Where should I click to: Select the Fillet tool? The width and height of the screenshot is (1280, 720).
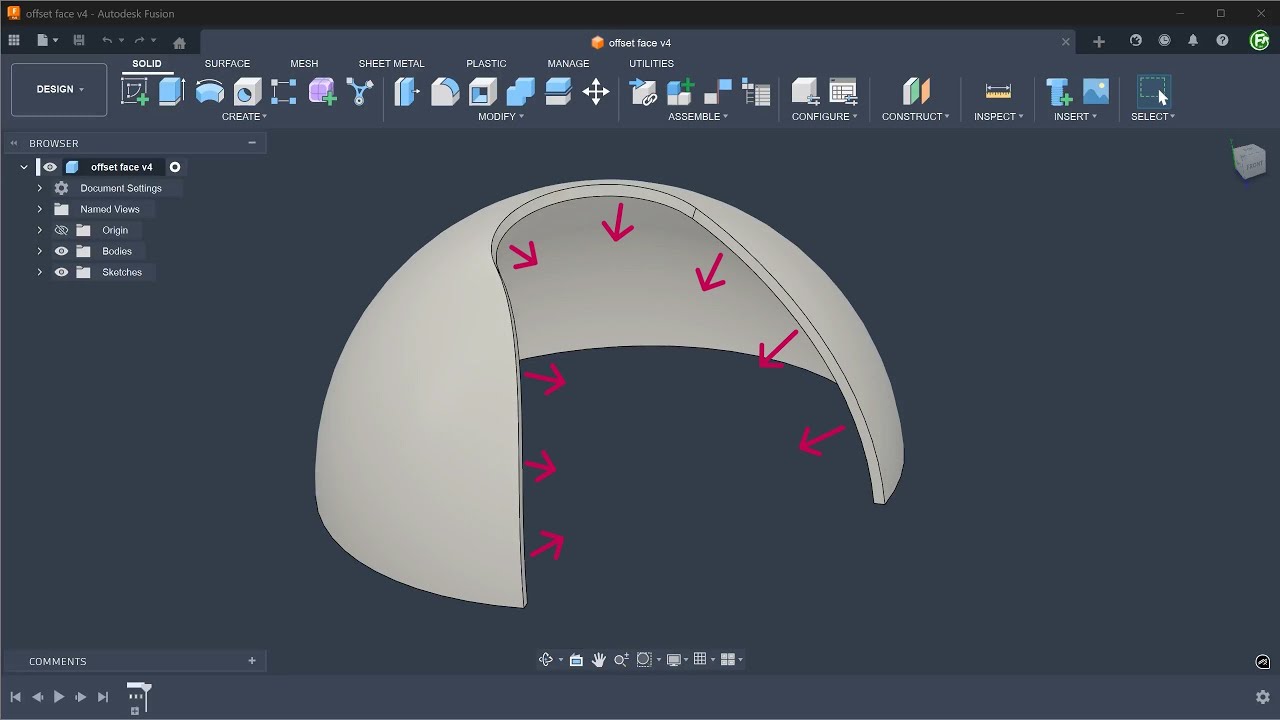pos(445,92)
